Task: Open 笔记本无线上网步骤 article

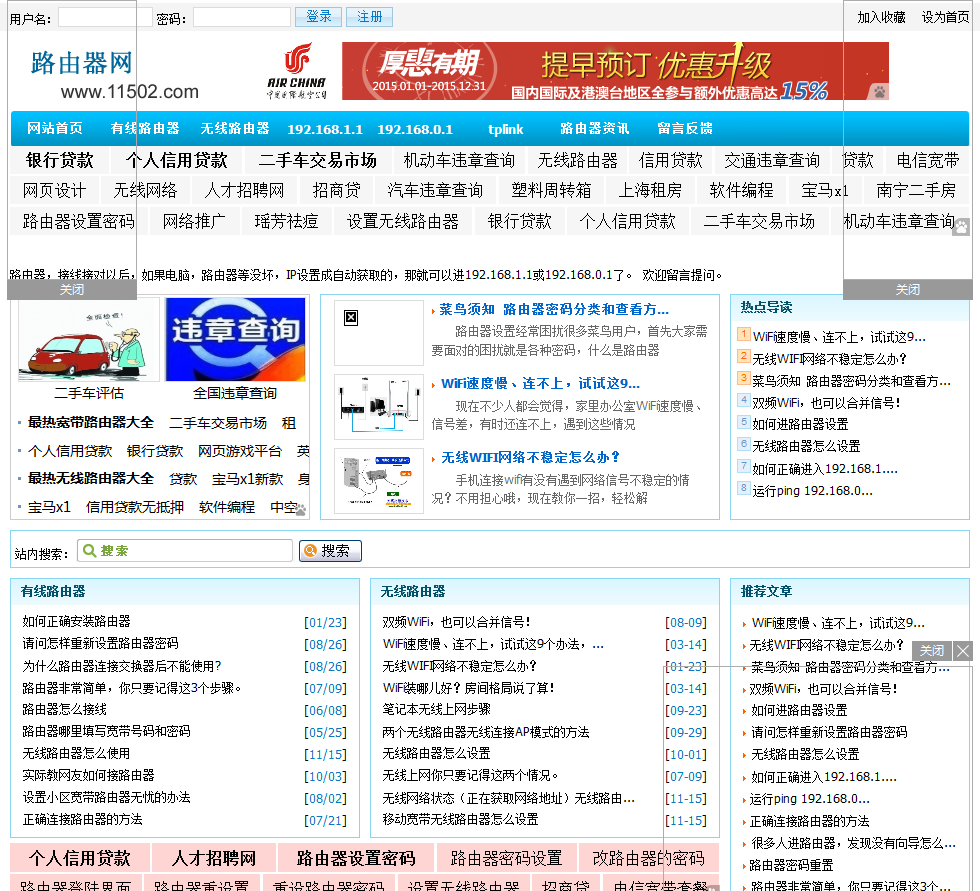Action: tap(436, 709)
